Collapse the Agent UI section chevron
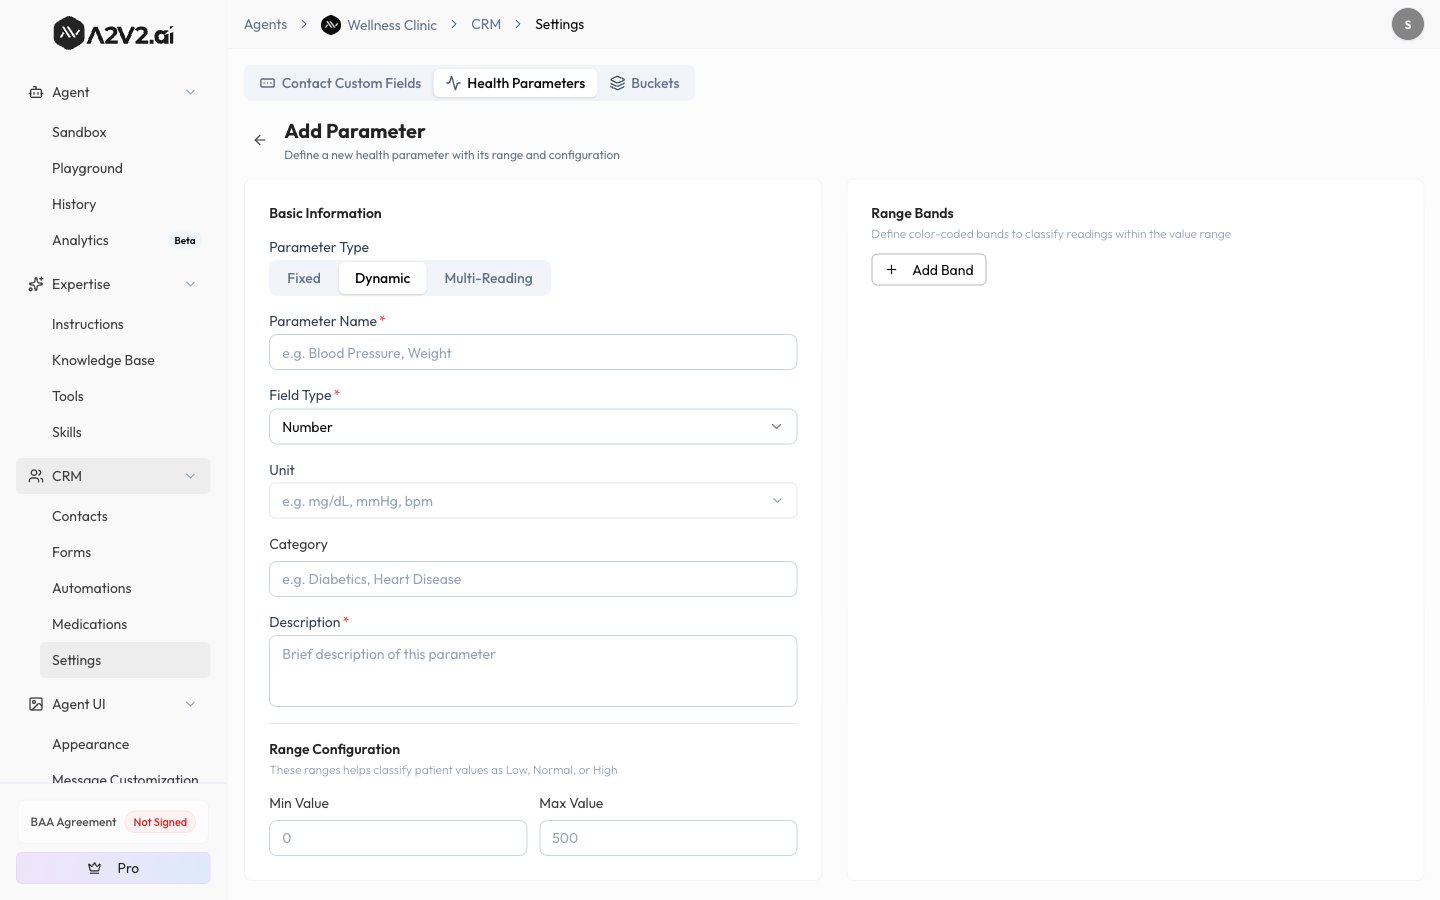The height and width of the screenshot is (900, 1440). coord(191,704)
